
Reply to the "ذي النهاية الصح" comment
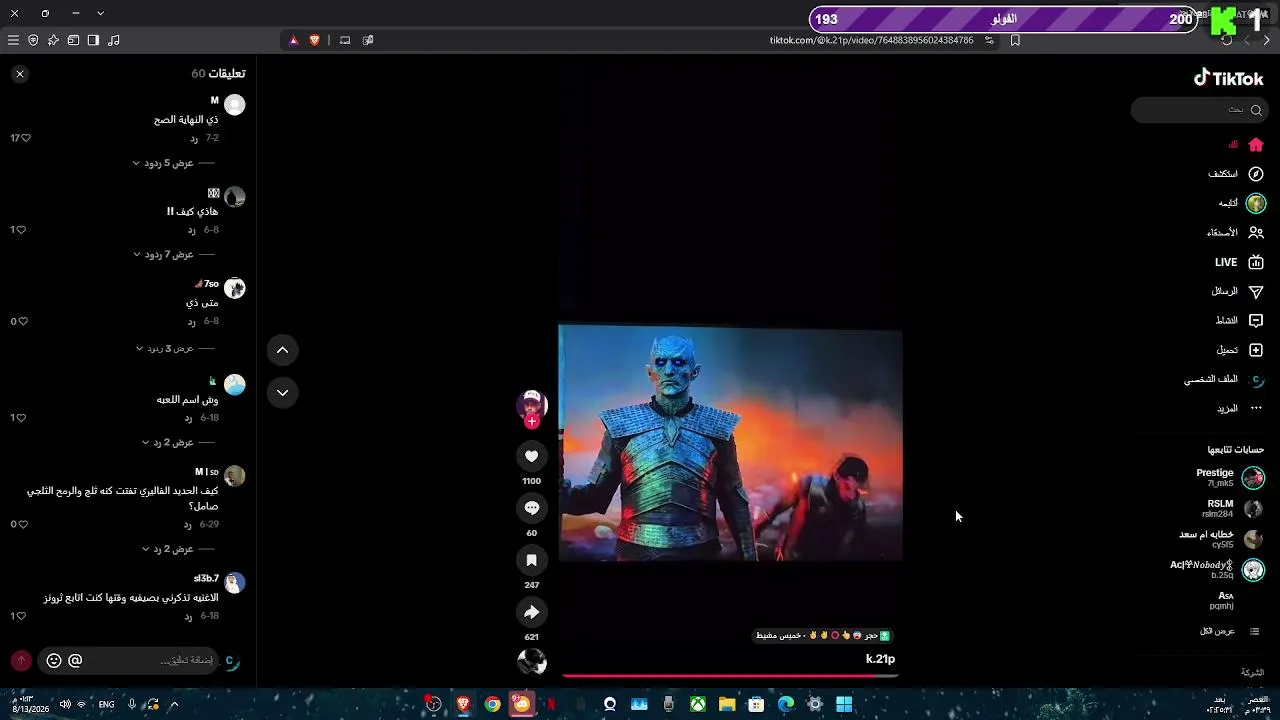[194, 138]
